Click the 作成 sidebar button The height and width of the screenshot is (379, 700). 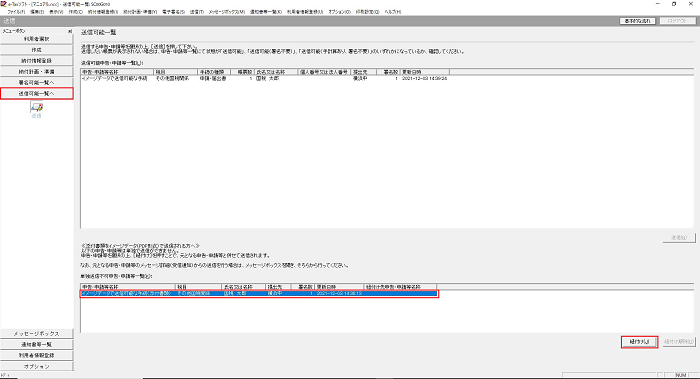click(37, 50)
